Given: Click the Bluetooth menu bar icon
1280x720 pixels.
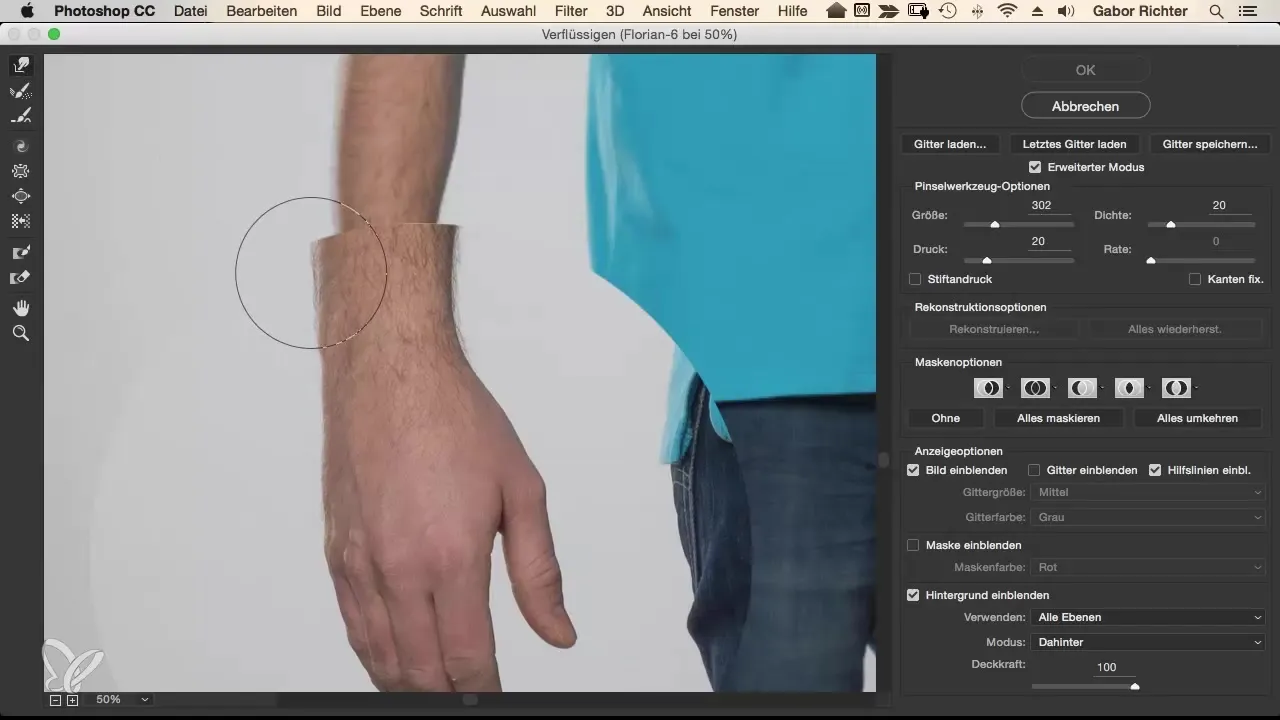Looking at the screenshot, I should tap(978, 12).
